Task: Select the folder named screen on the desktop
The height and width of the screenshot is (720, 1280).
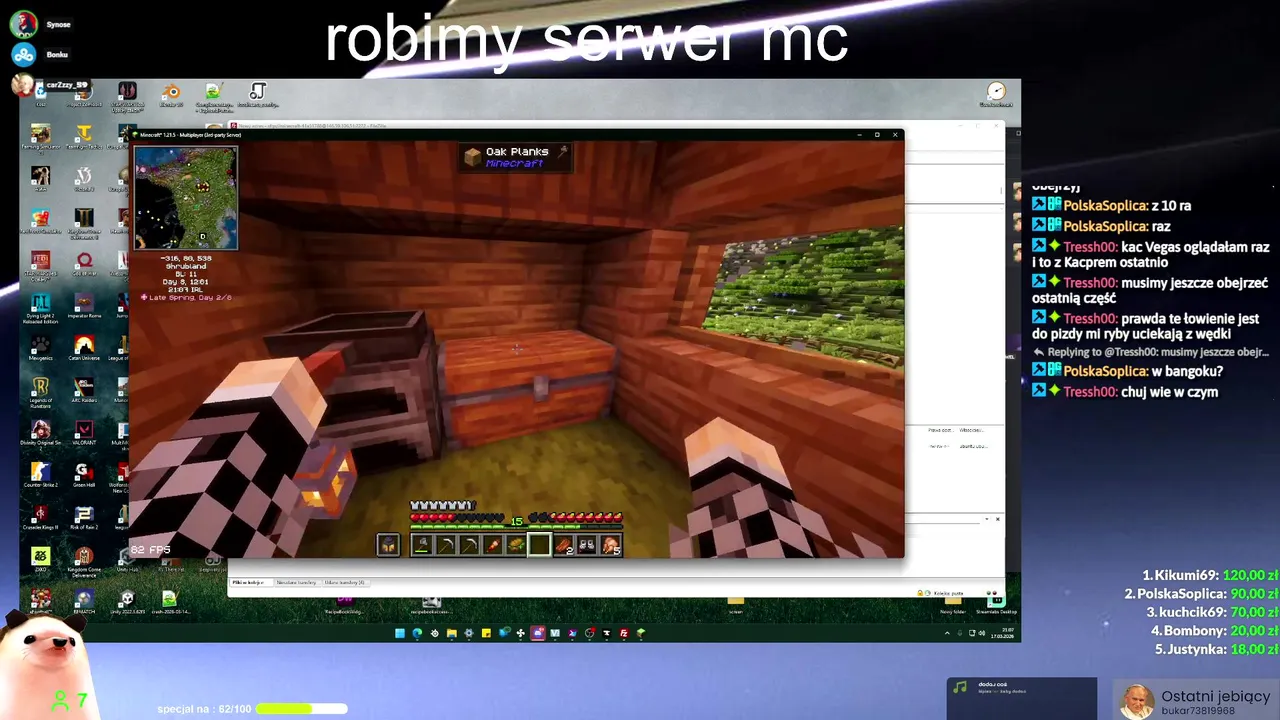Action: [x=735, y=603]
